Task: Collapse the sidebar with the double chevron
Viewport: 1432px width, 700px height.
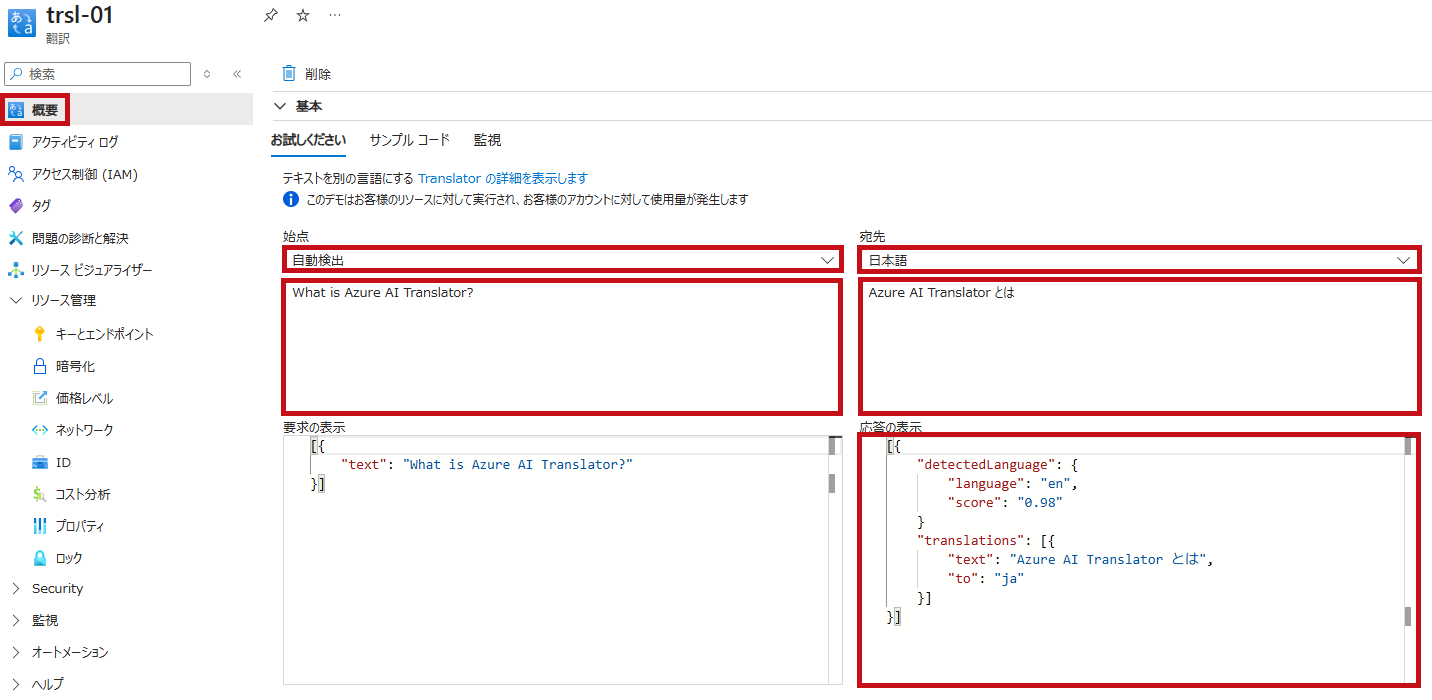Action: tap(237, 74)
